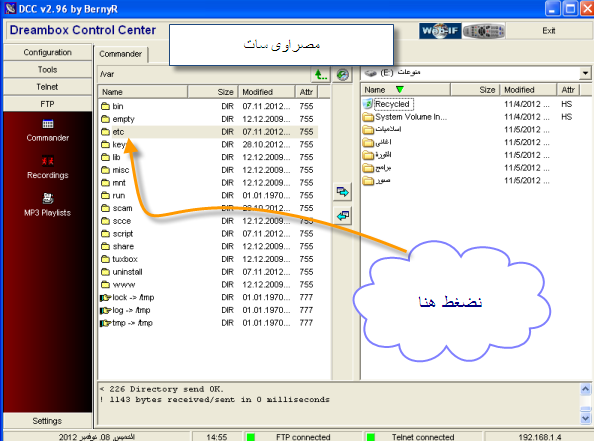Sort local pane by Attr column

click(568, 90)
